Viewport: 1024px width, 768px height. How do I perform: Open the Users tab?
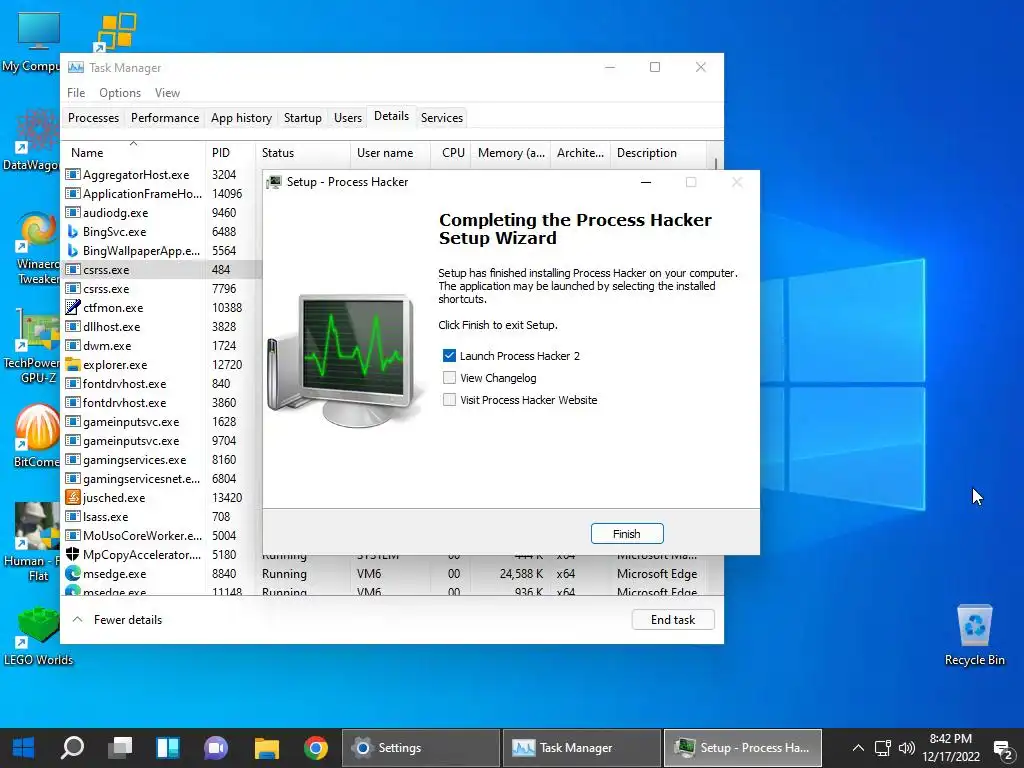pyautogui.click(x=347, y=118)
